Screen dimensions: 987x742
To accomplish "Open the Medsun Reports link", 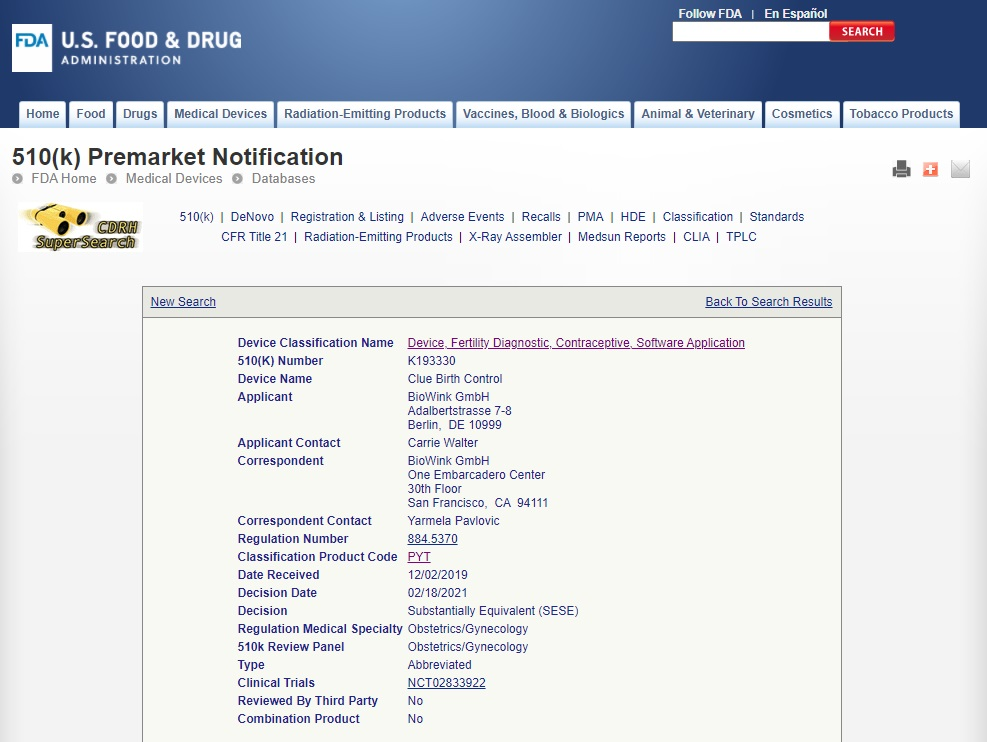I will click(621, 237).
